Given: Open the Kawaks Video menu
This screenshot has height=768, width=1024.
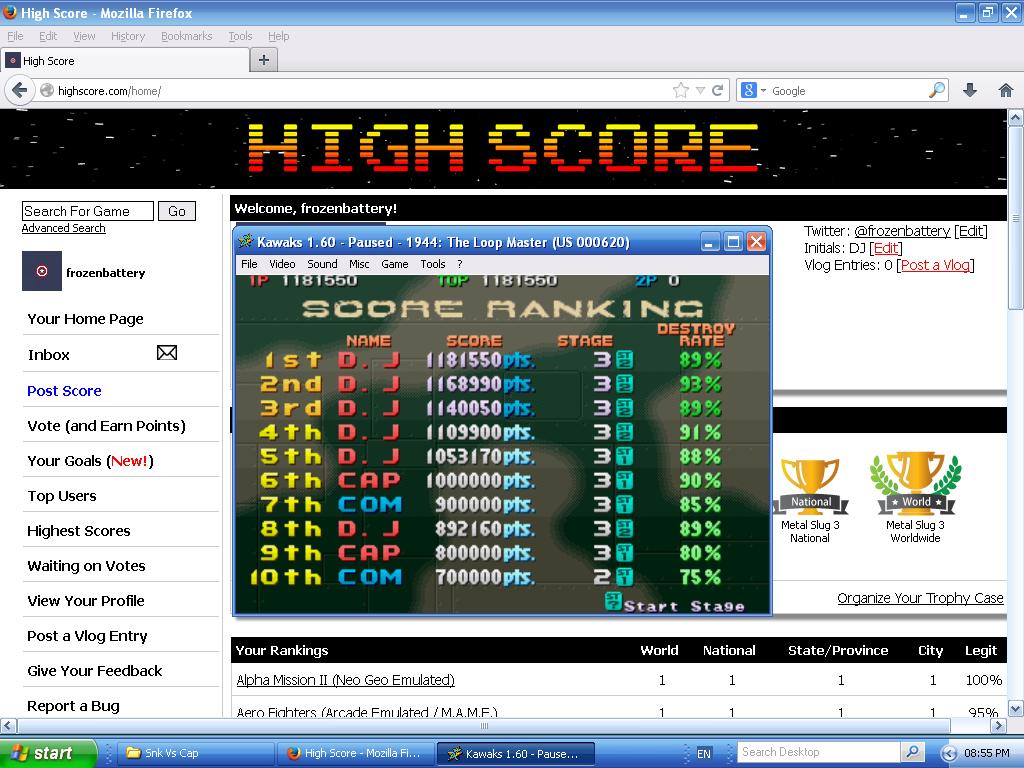Looking at the screenshot, I should (282, 264).
